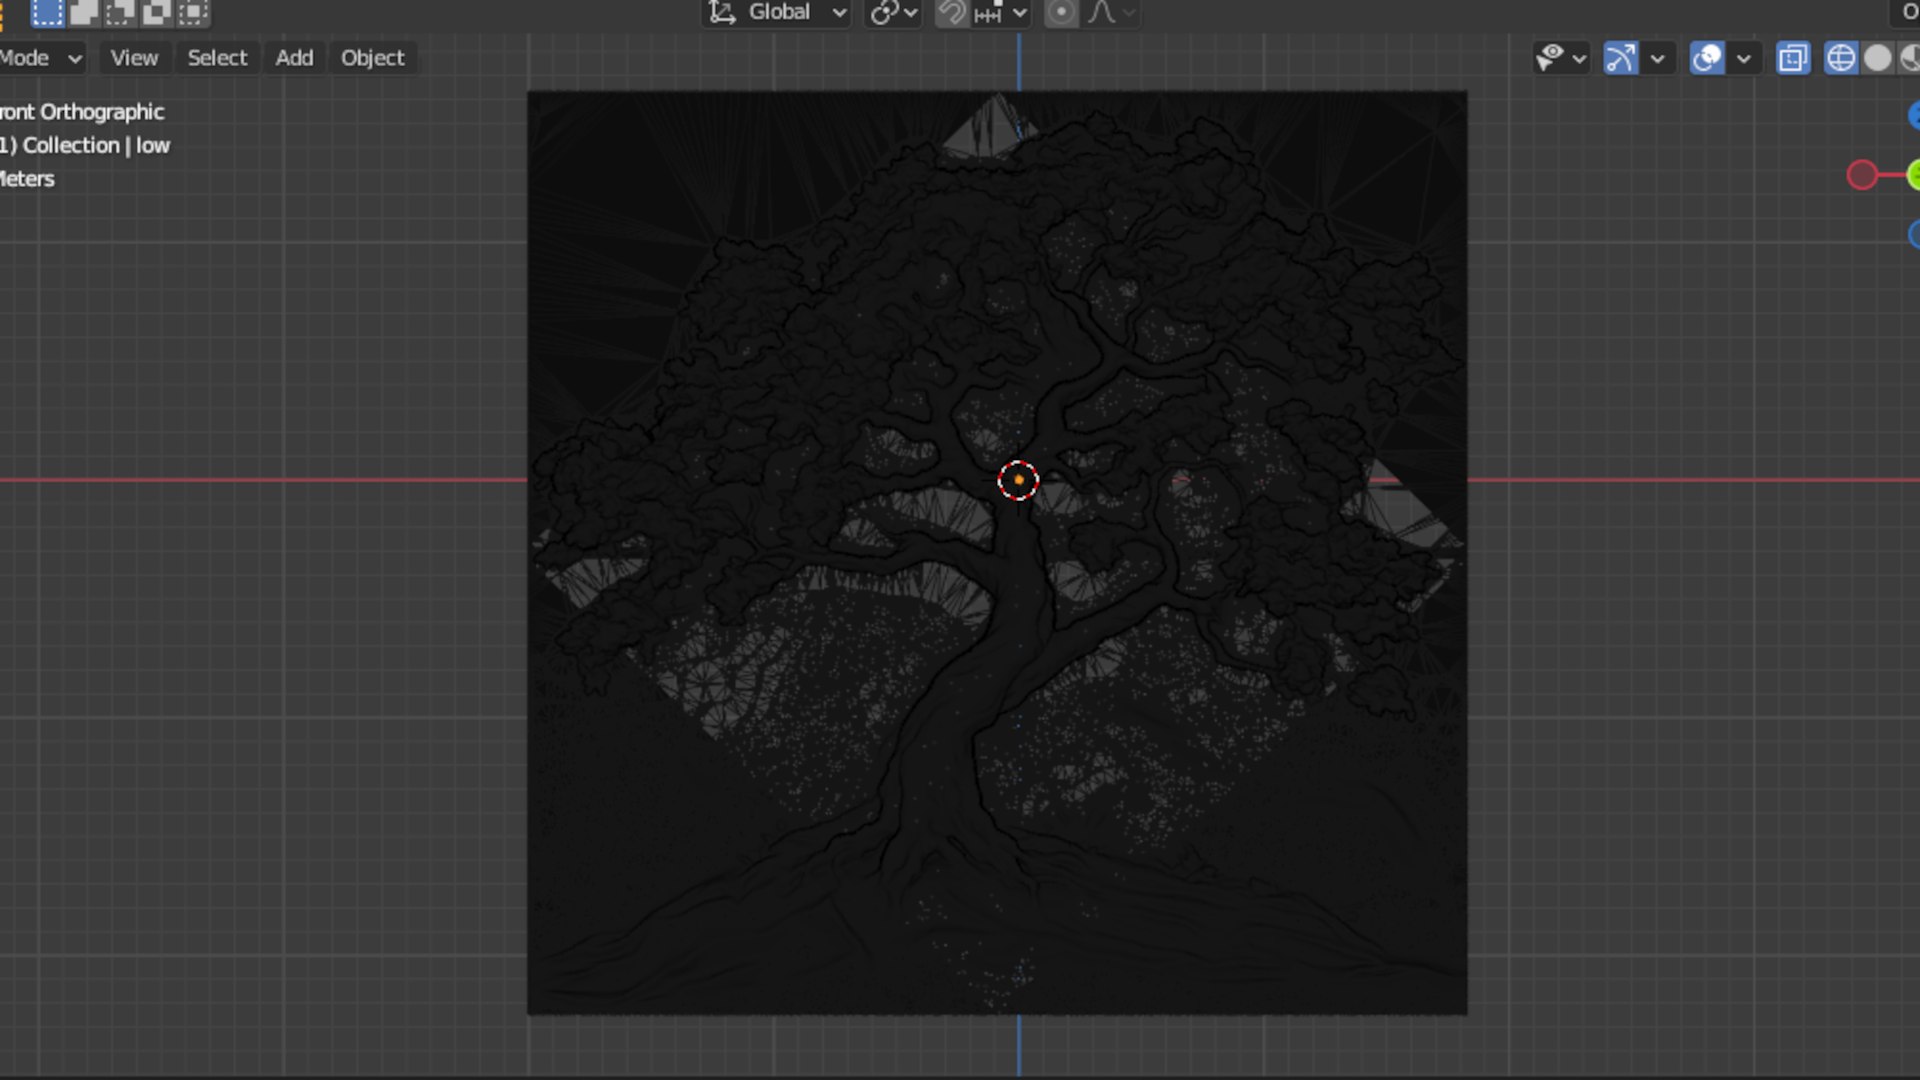Toggle Show Gizmo button
The image size is (1920, 1080).
(x=1620, y=58)
